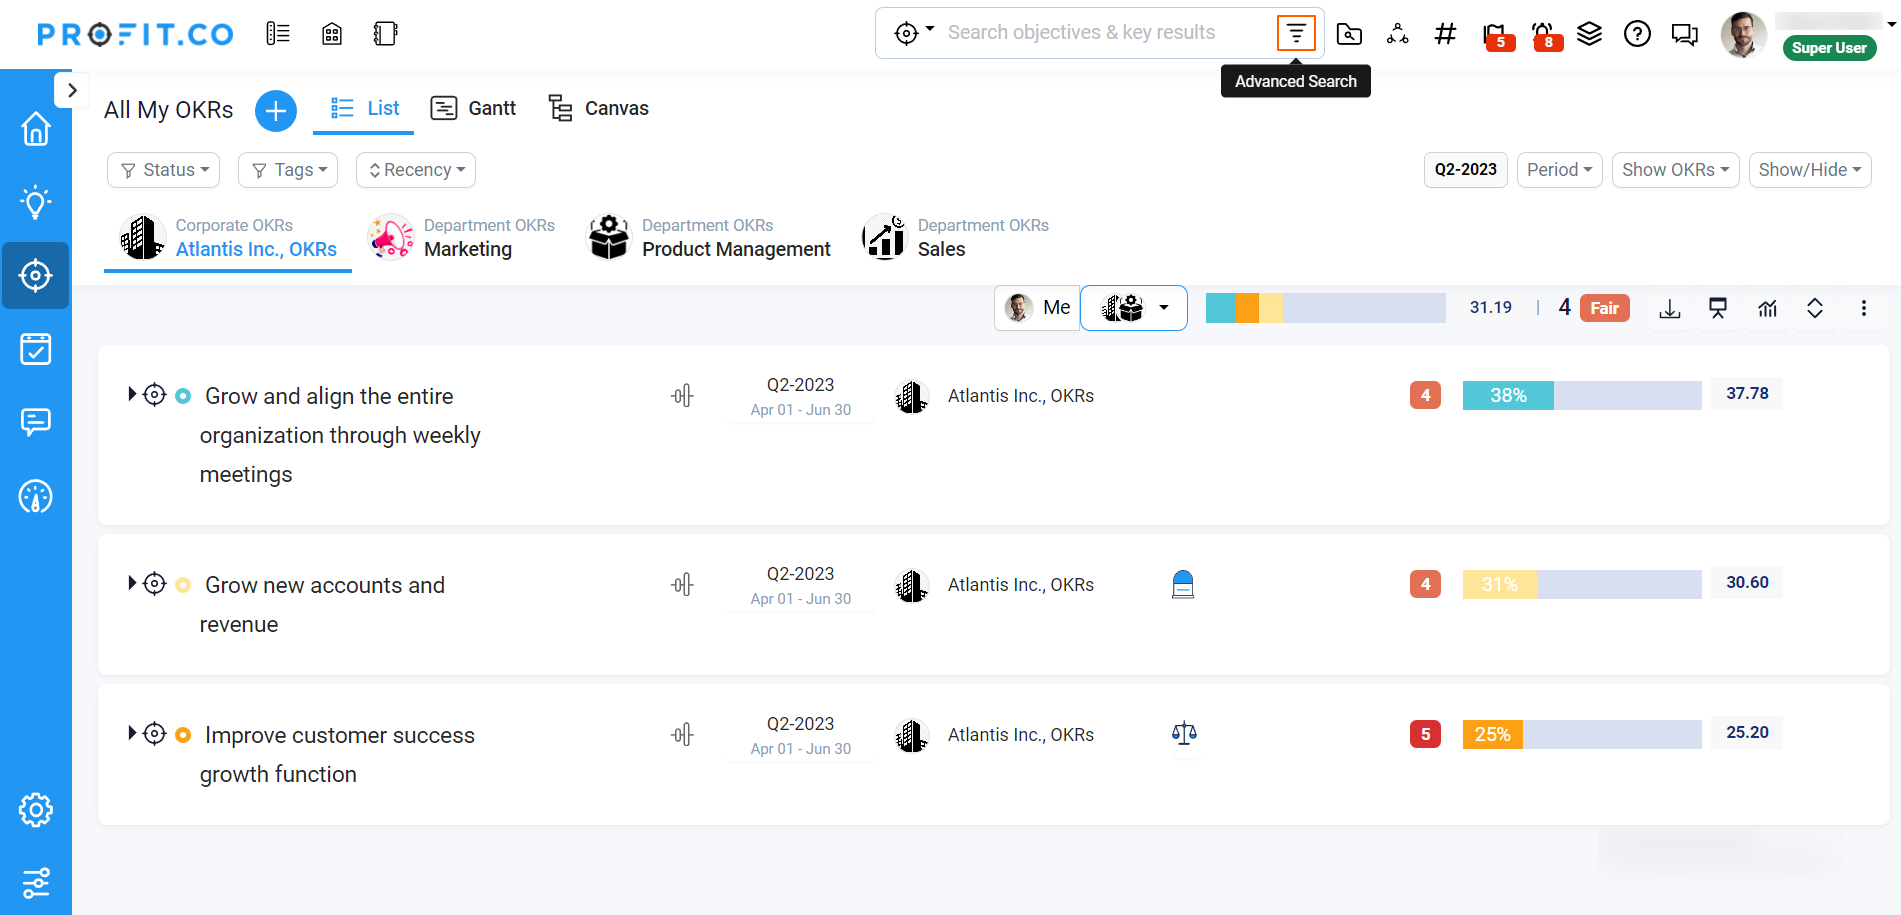Click the blue plus button to add OKR
The image size is (1901, 915).
click(x=276, y=110)
